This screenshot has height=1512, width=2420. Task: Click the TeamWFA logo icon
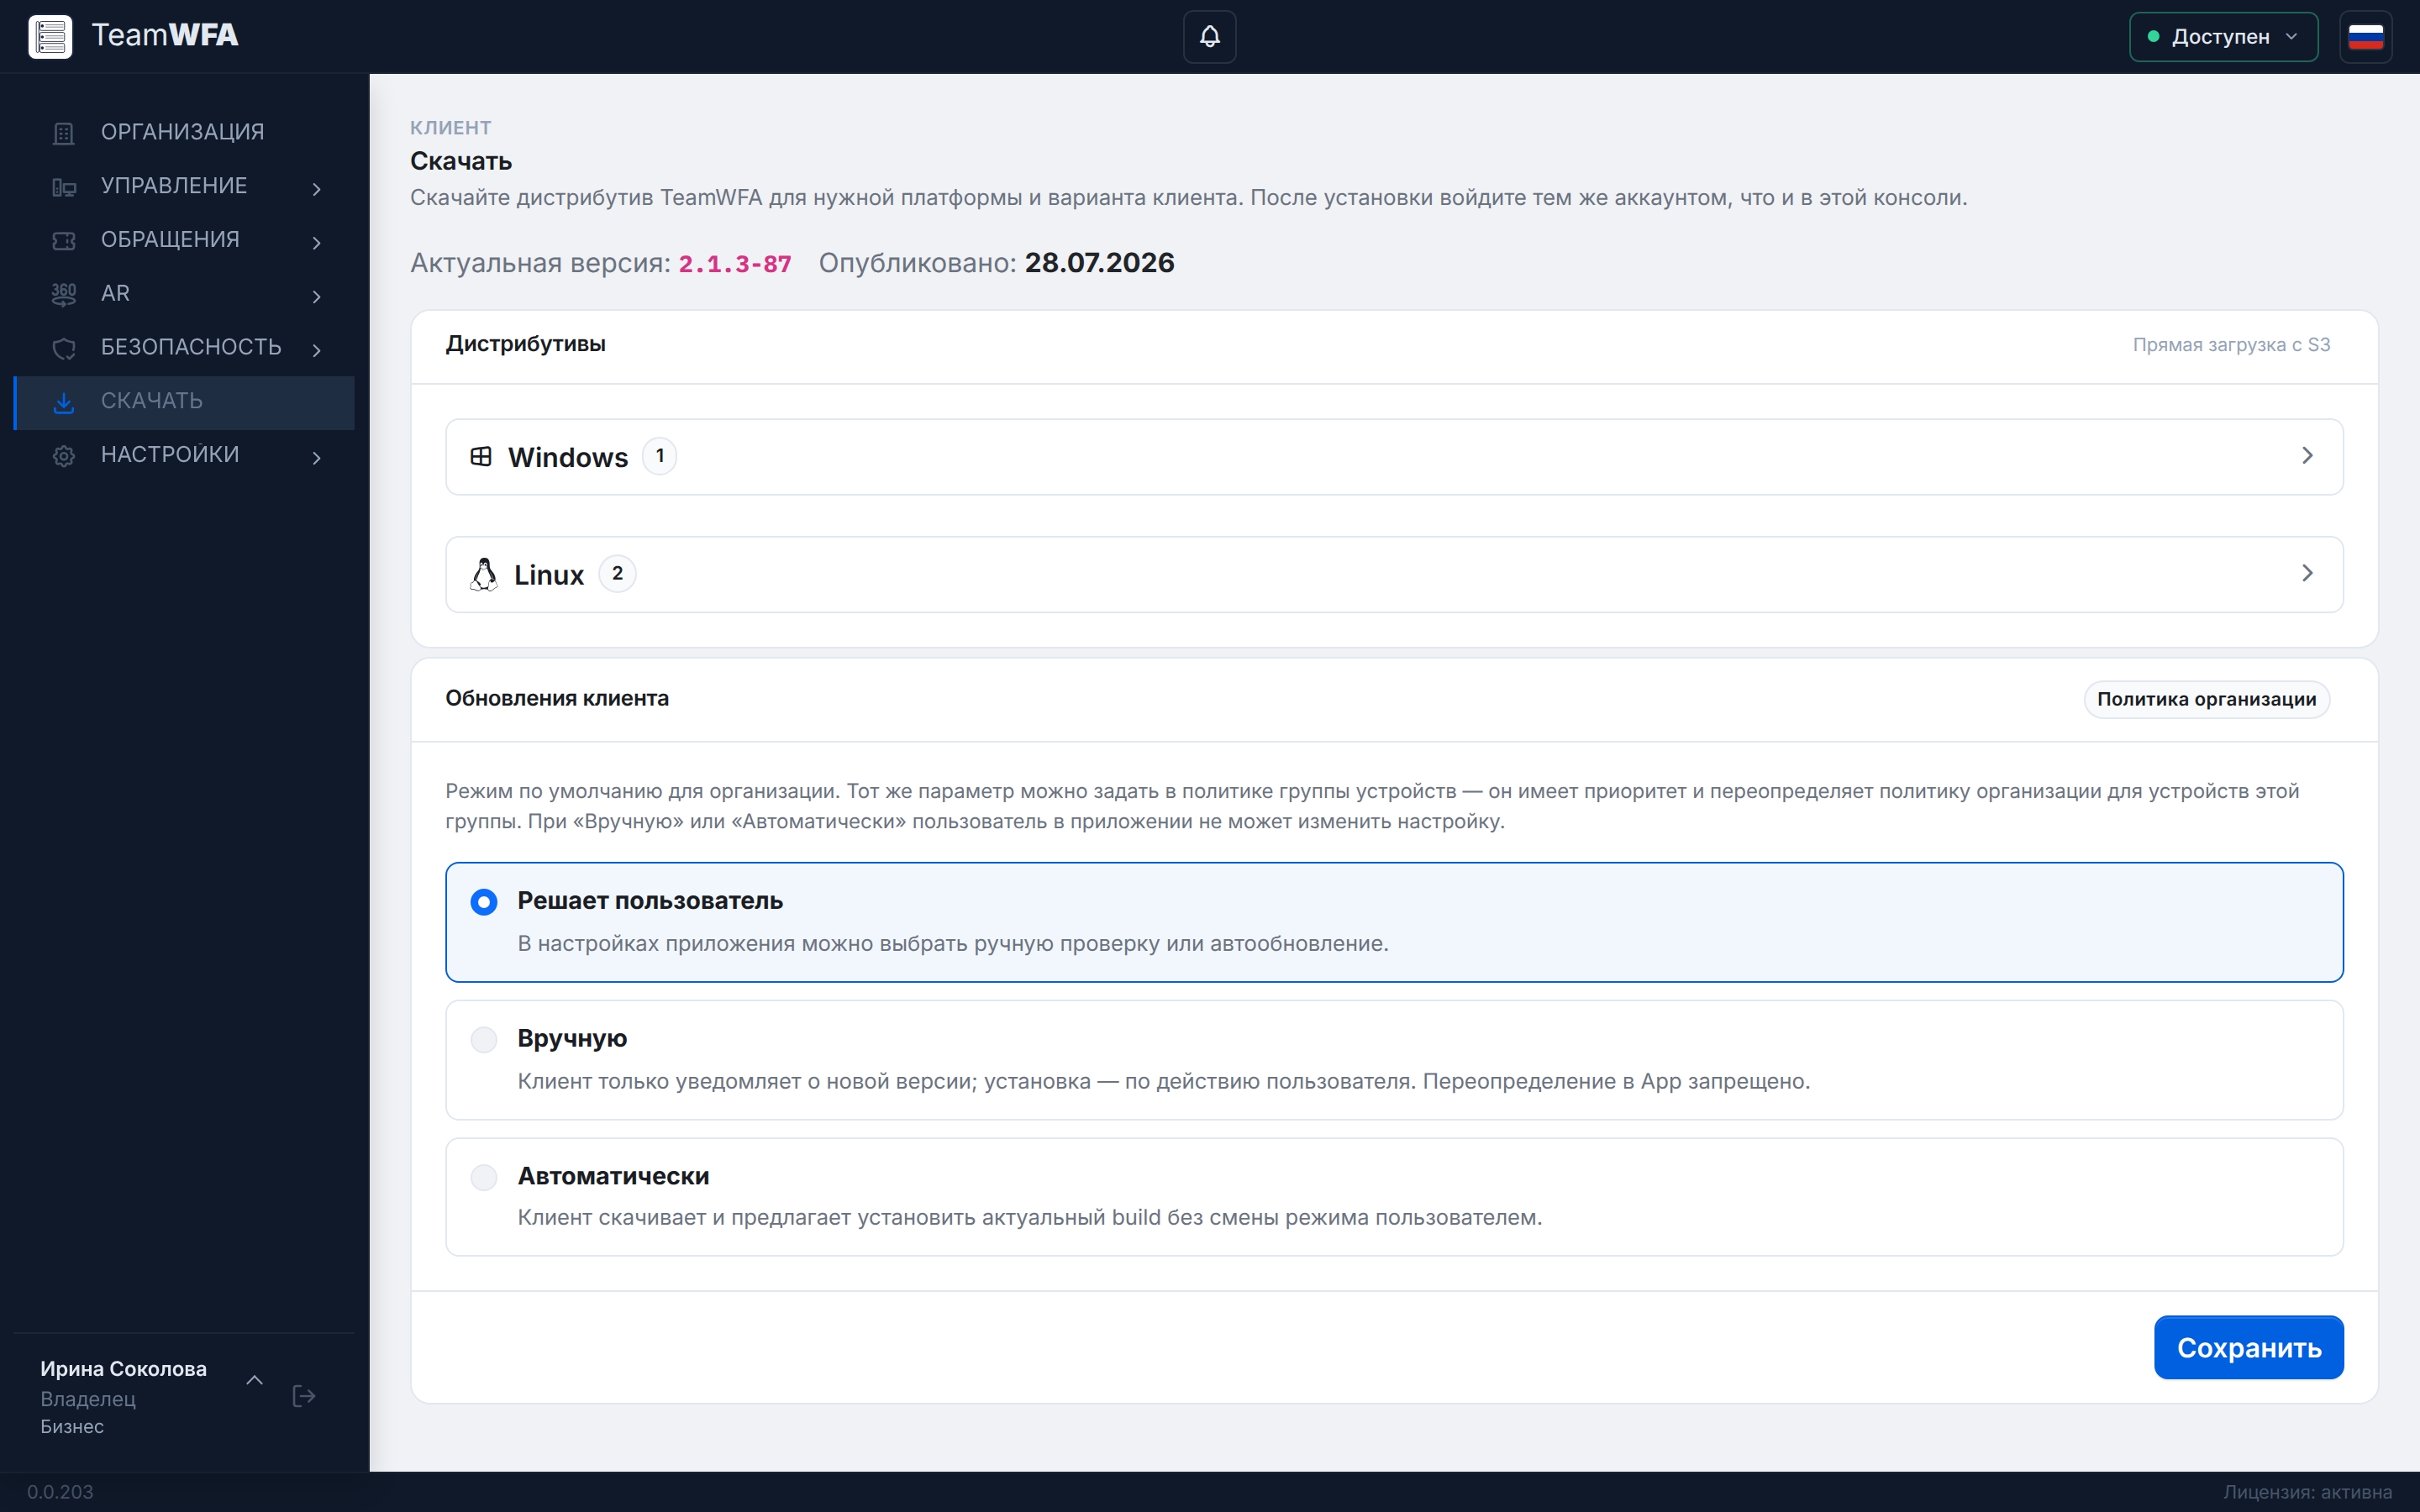[50, 37]
